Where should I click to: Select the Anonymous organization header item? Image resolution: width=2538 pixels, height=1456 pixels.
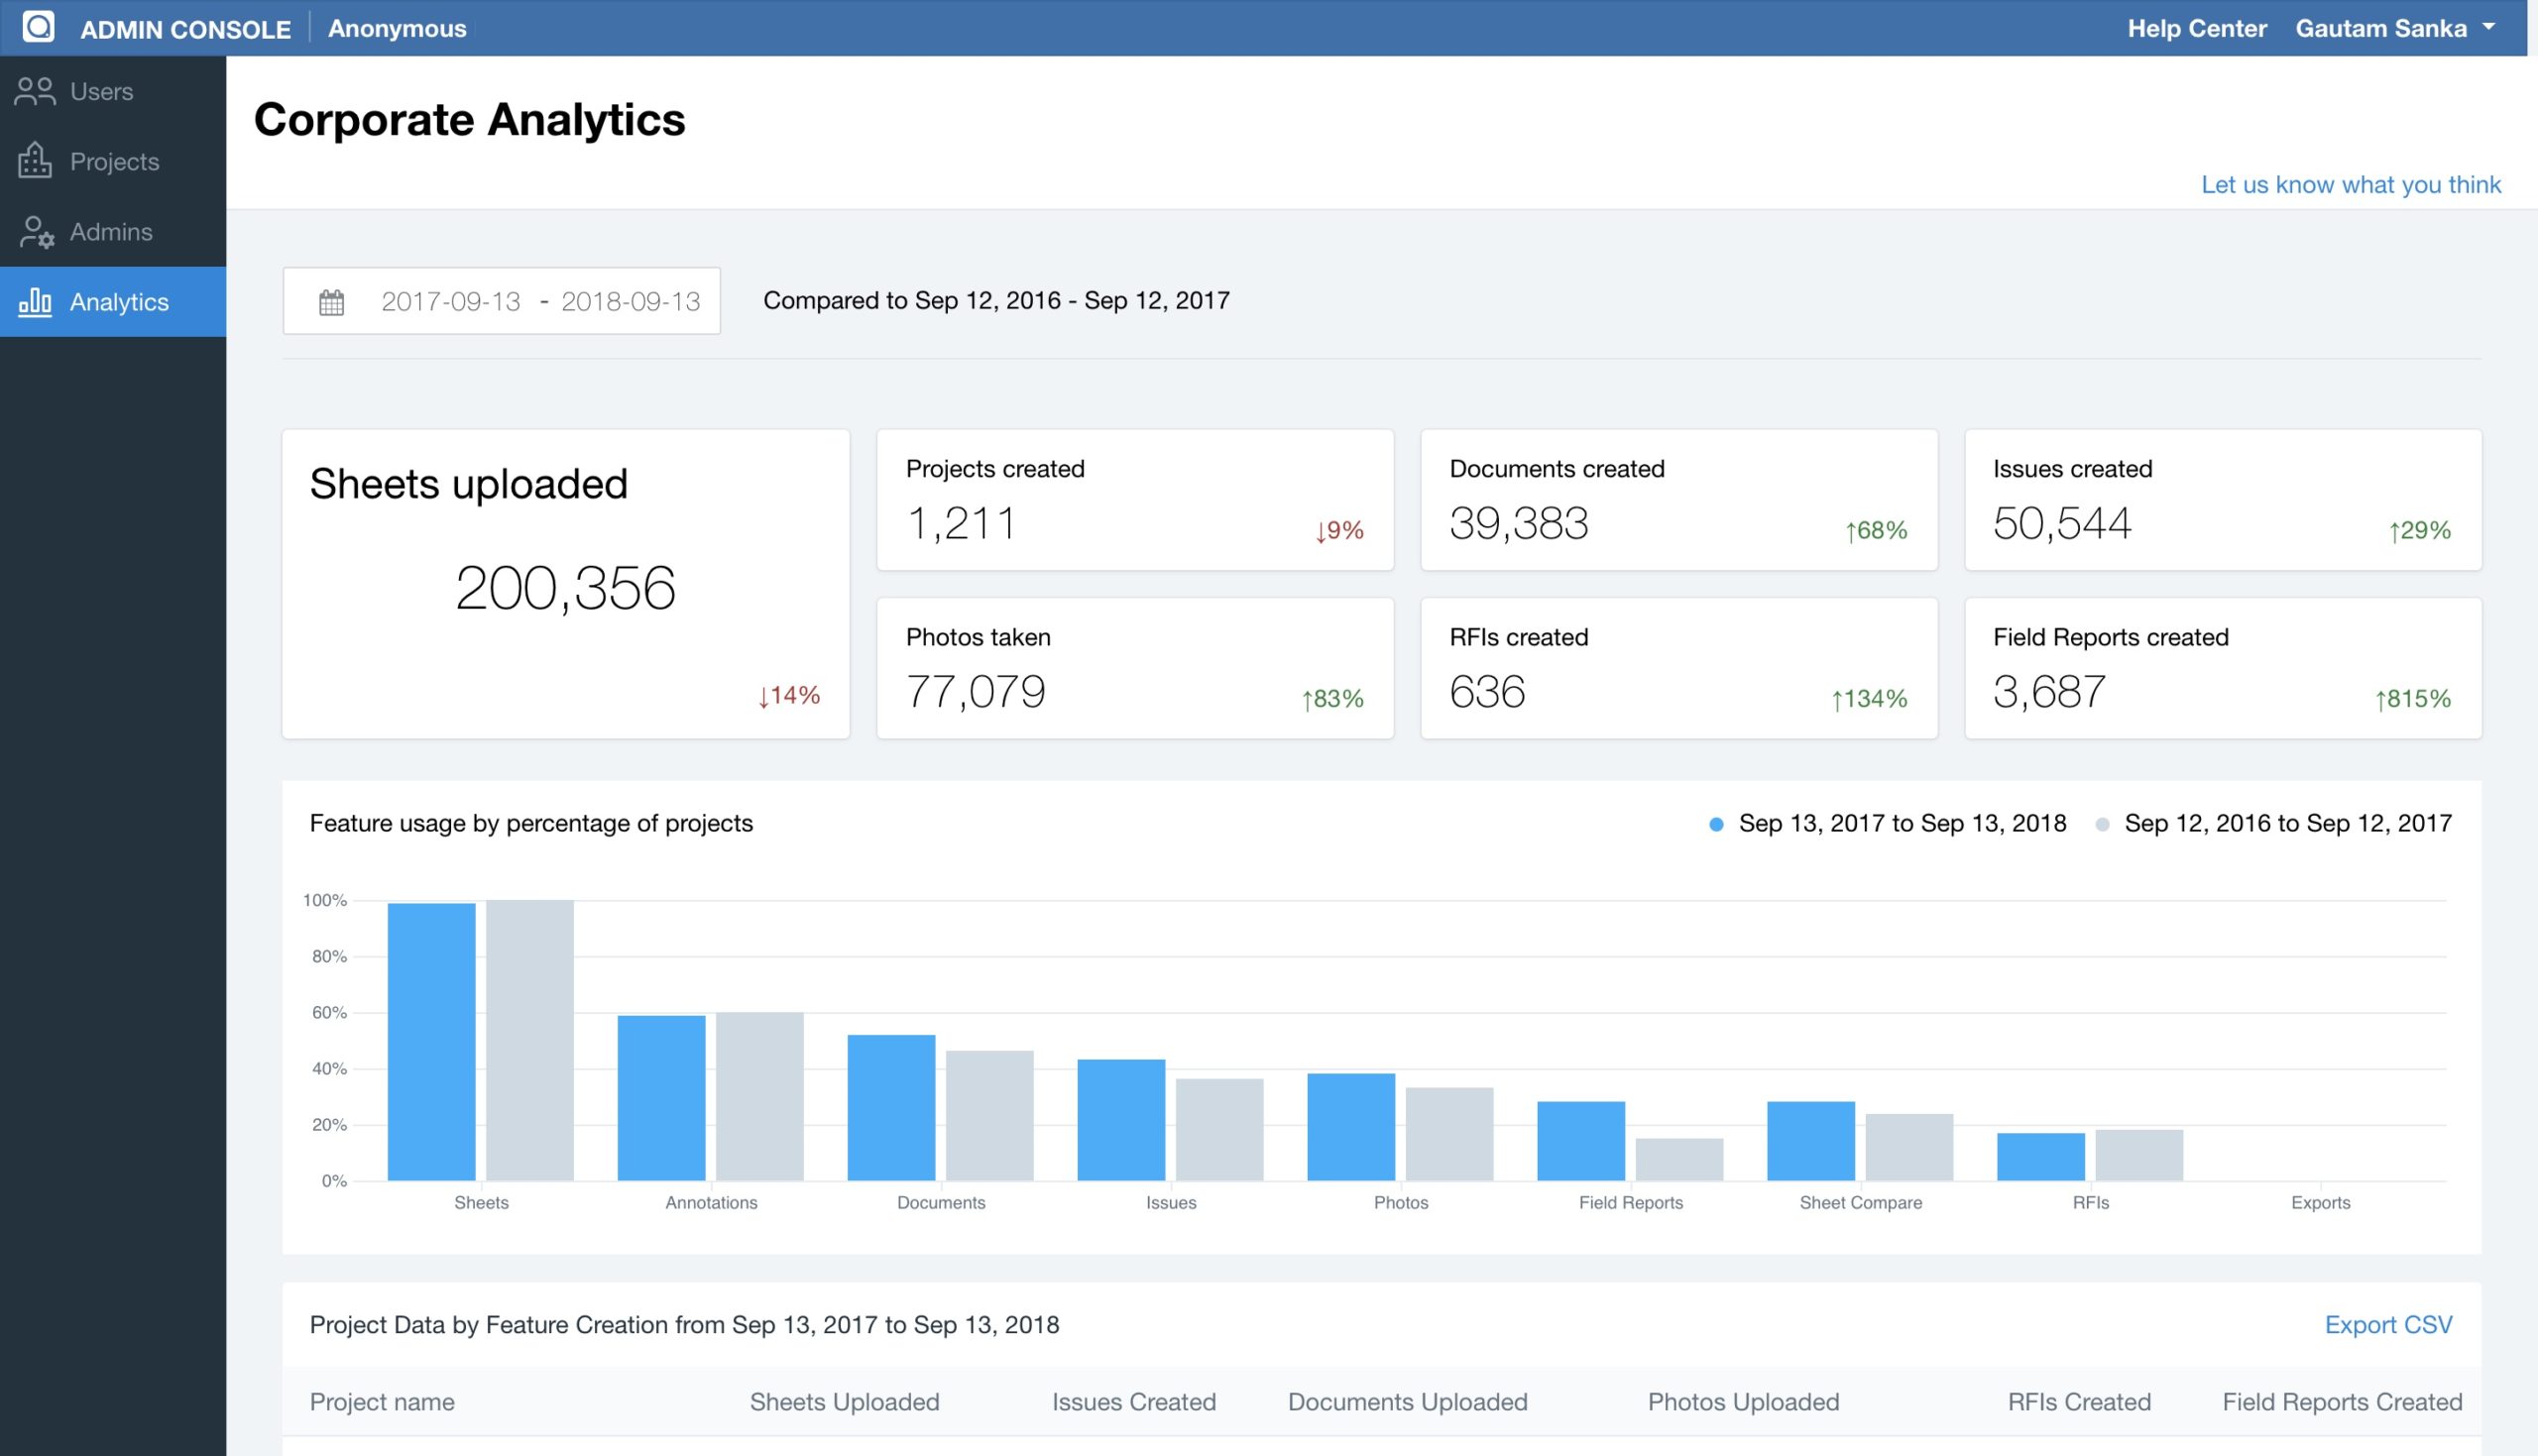pyautogui.click(x=397, y=28)
